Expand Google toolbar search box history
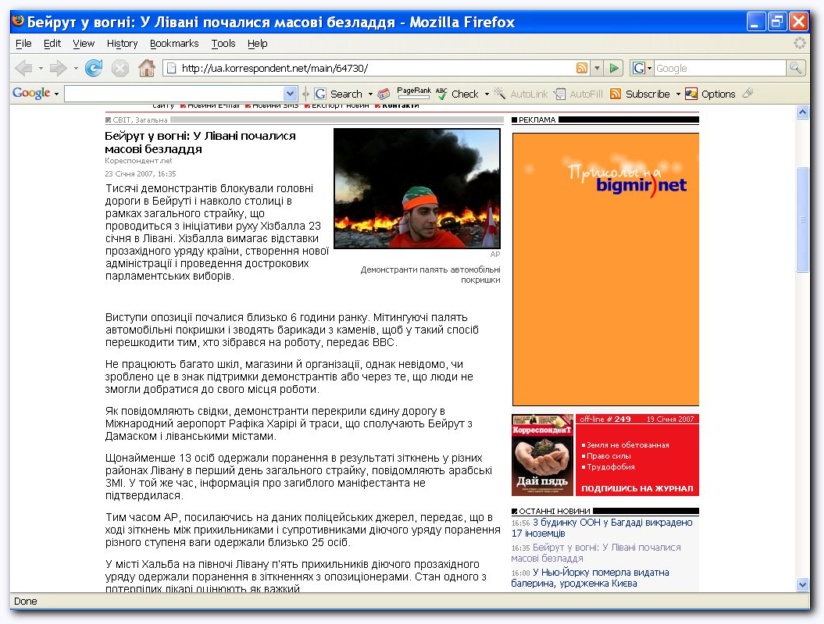 tap(290, 94)
